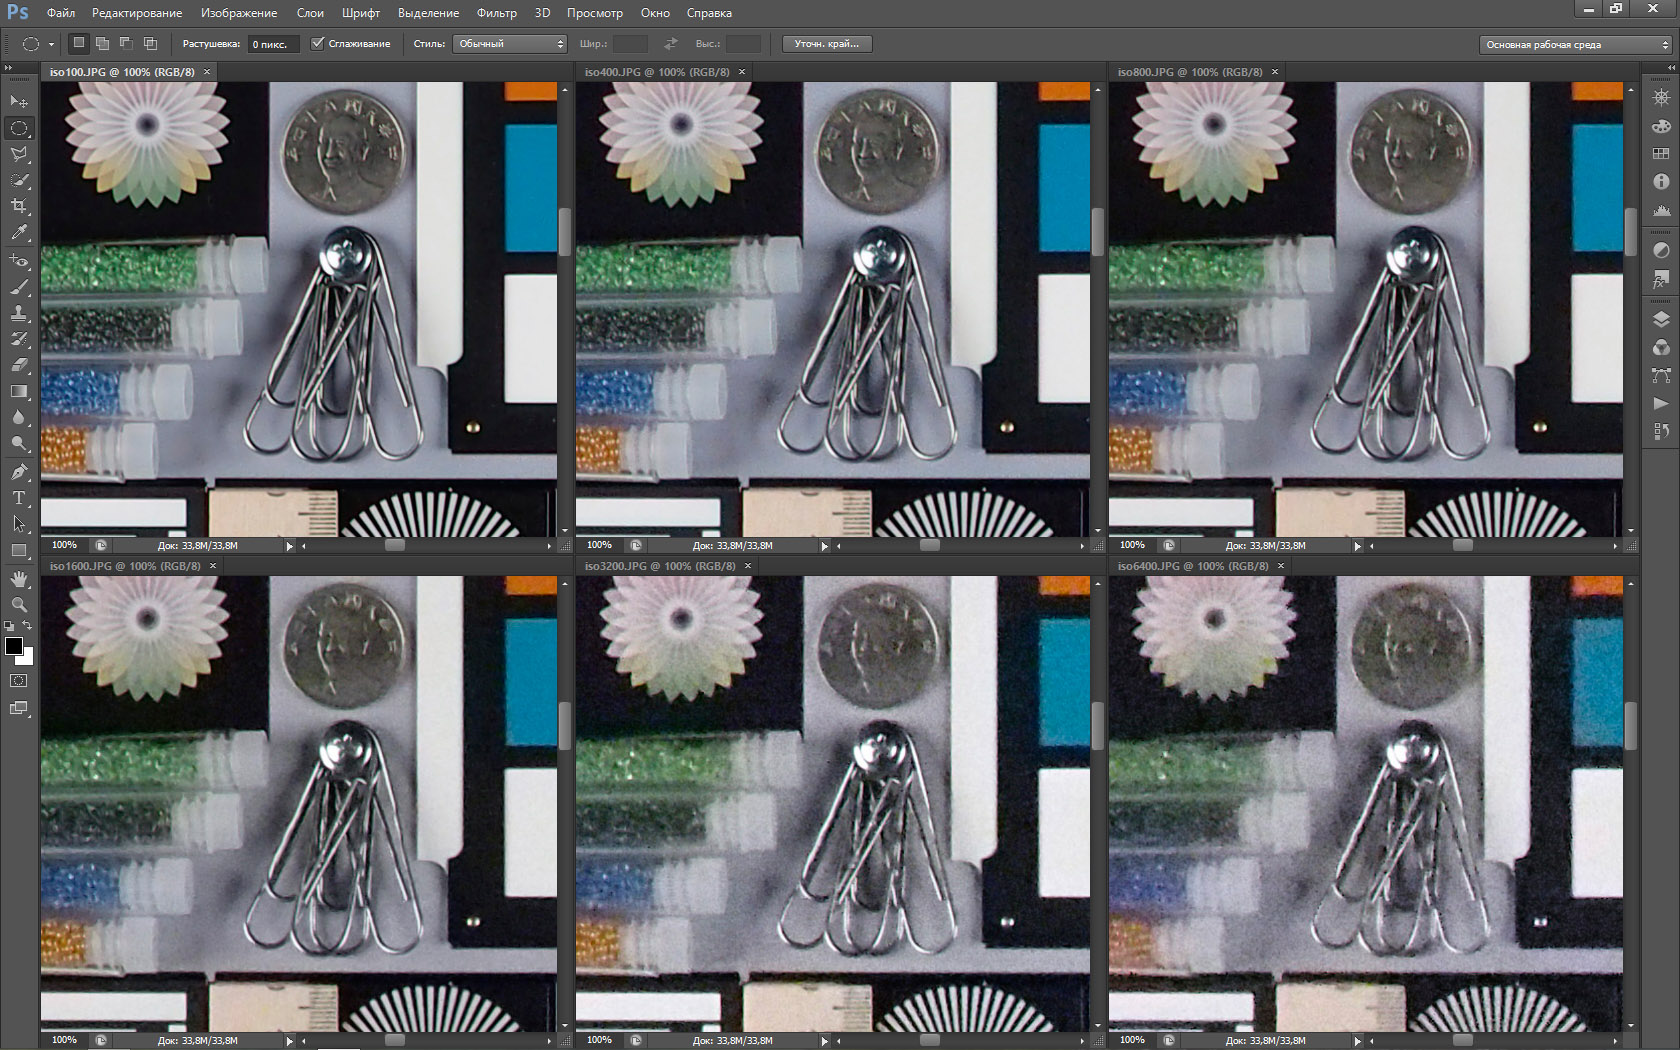
Task: Open the Редактирование menu
Action: coord(137,13)
